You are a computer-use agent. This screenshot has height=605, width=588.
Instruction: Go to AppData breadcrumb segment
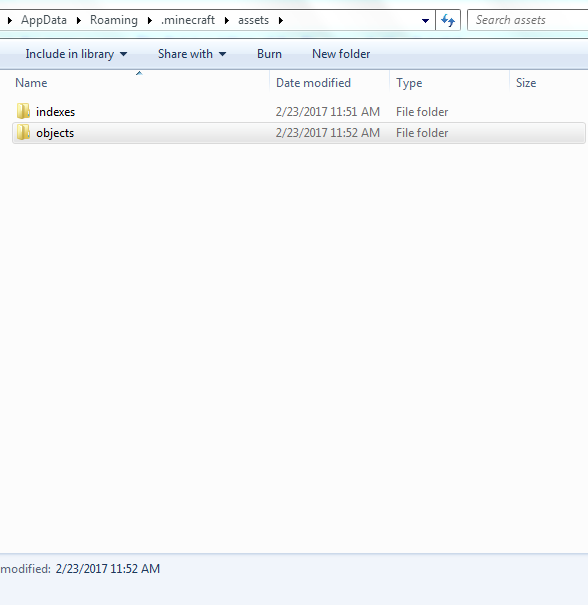[44, 20]
